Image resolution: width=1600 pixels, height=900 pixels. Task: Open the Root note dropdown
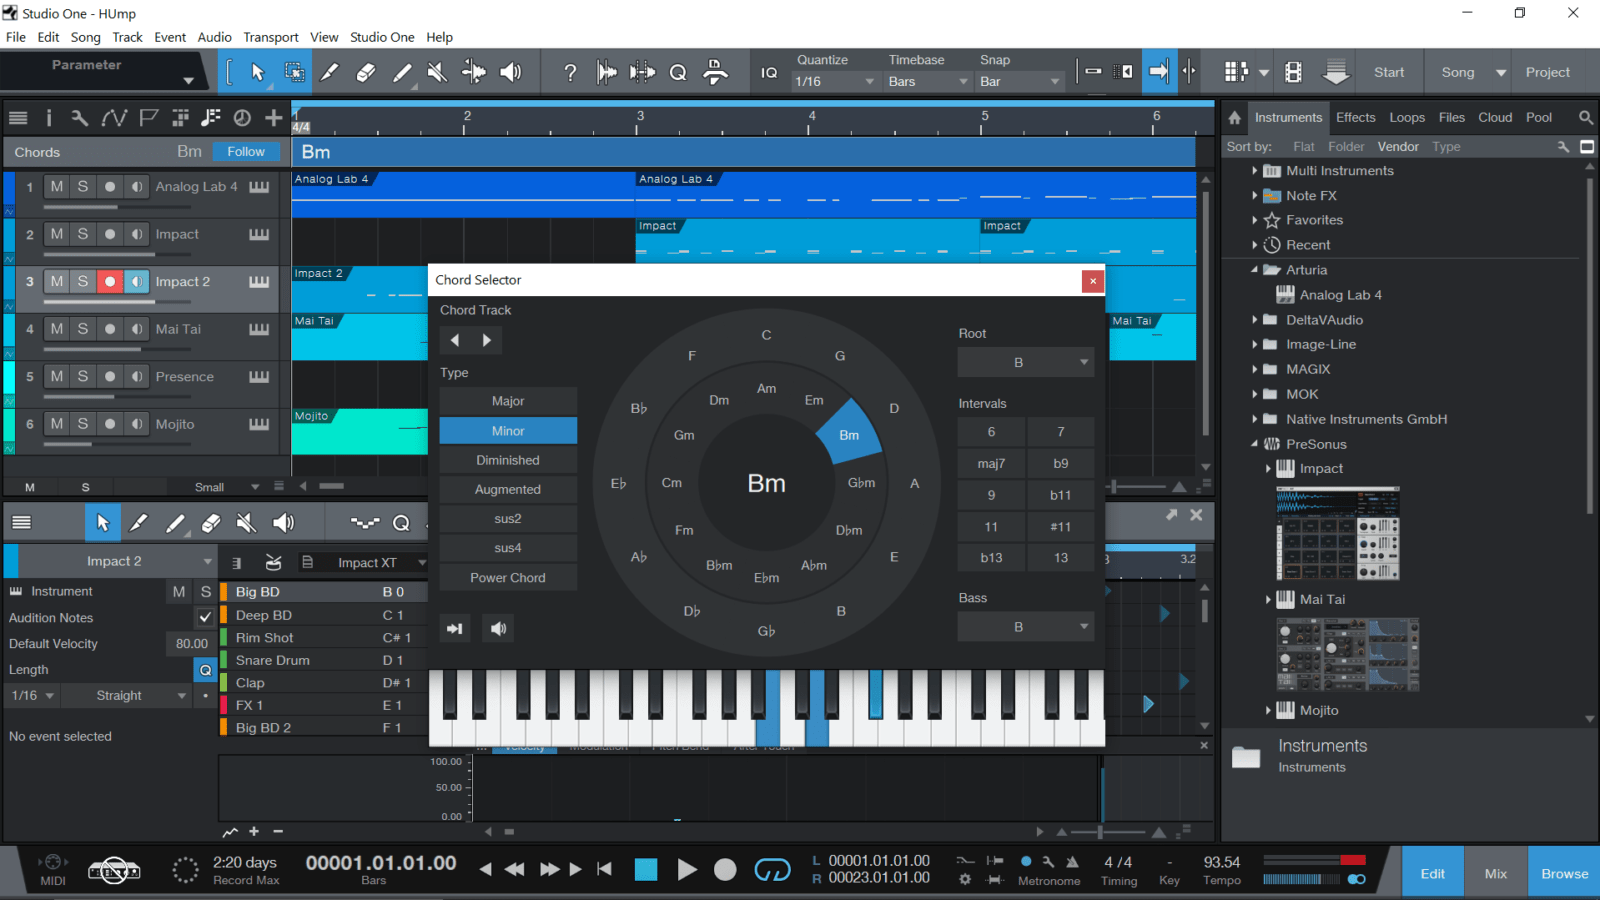pos(1025,362)
